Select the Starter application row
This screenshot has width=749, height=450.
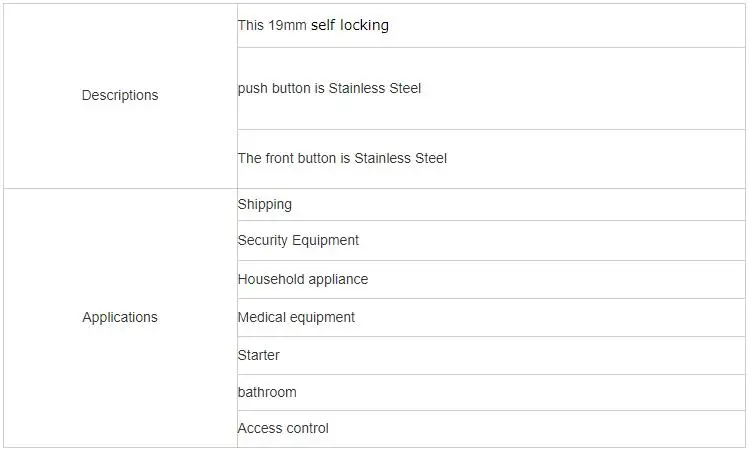tap(491, 355)
